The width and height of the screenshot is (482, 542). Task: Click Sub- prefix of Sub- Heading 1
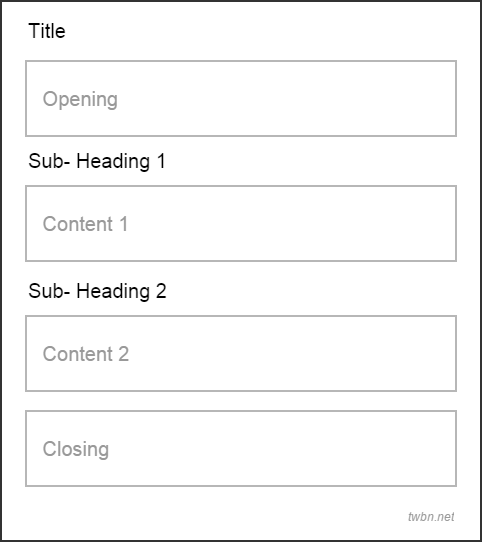49,161
